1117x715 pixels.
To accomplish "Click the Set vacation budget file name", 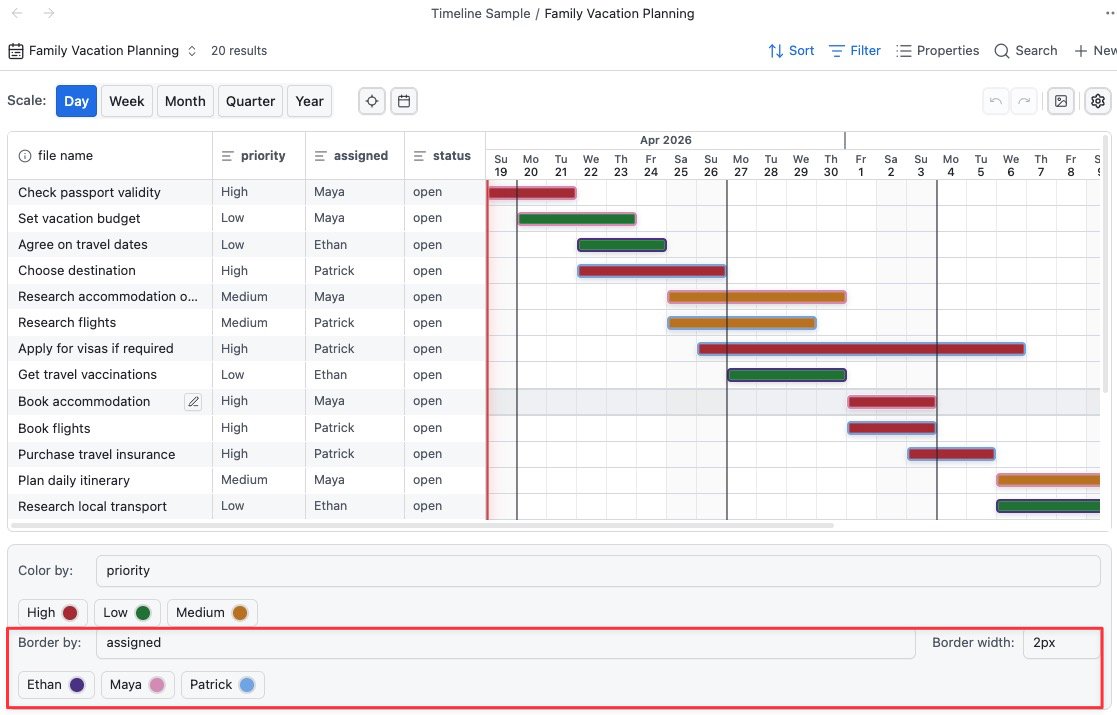I will [79, 219].
